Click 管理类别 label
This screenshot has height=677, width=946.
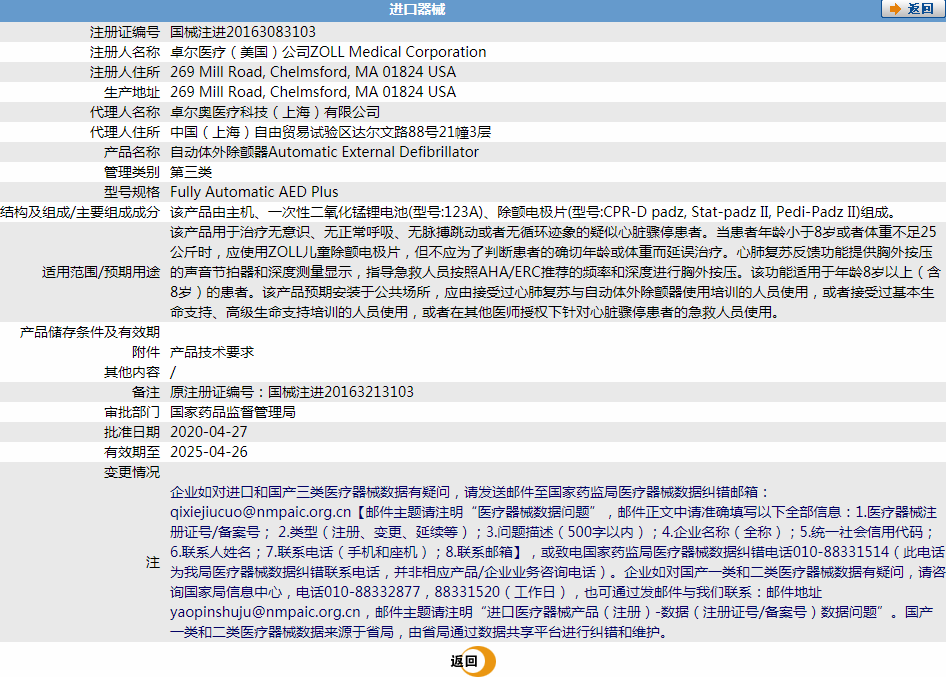tap(132, 172)
